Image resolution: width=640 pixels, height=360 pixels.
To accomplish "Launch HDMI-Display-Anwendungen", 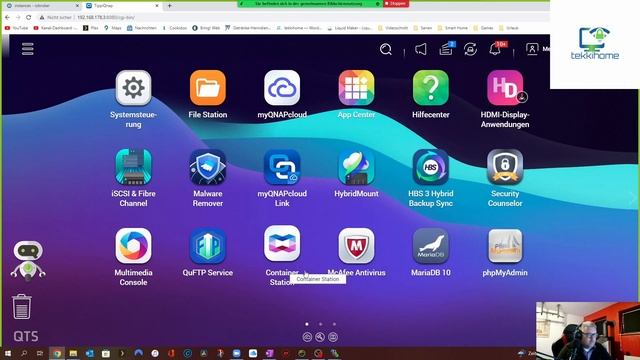I will [505, 88].
